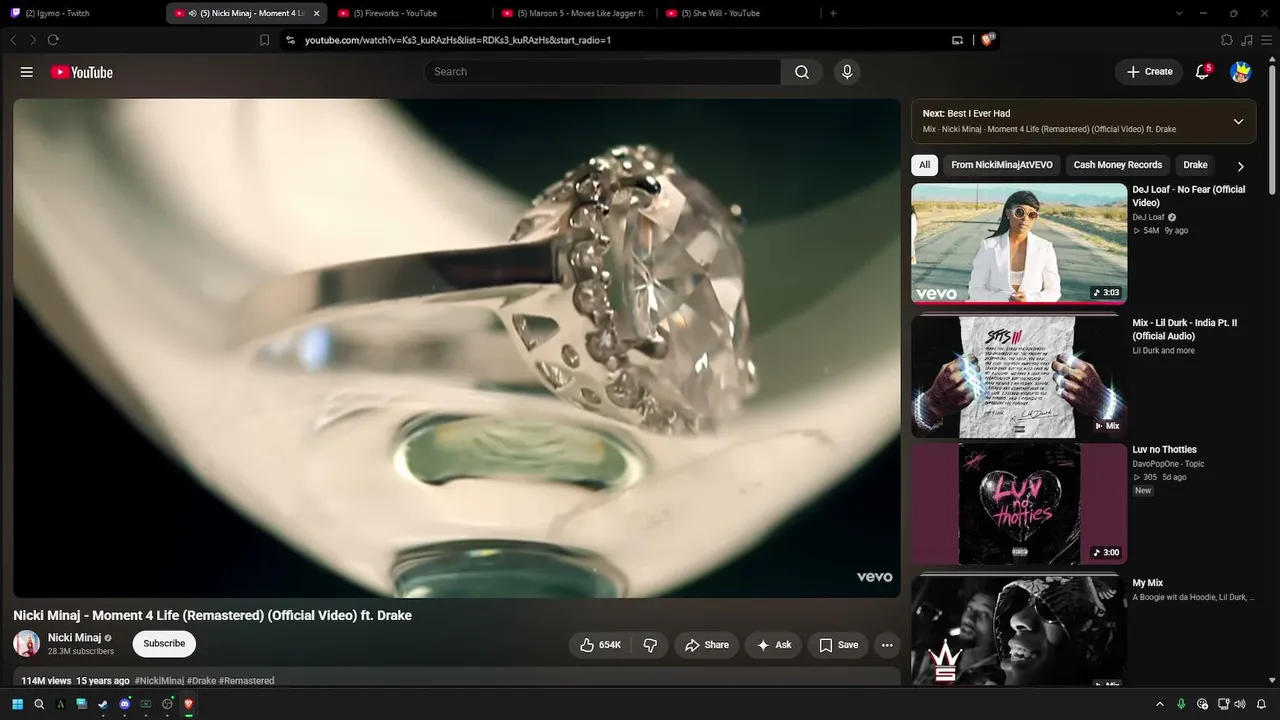Screen dimensions: 1280x720
Task: Dislike this video
Action: point(650,645)
